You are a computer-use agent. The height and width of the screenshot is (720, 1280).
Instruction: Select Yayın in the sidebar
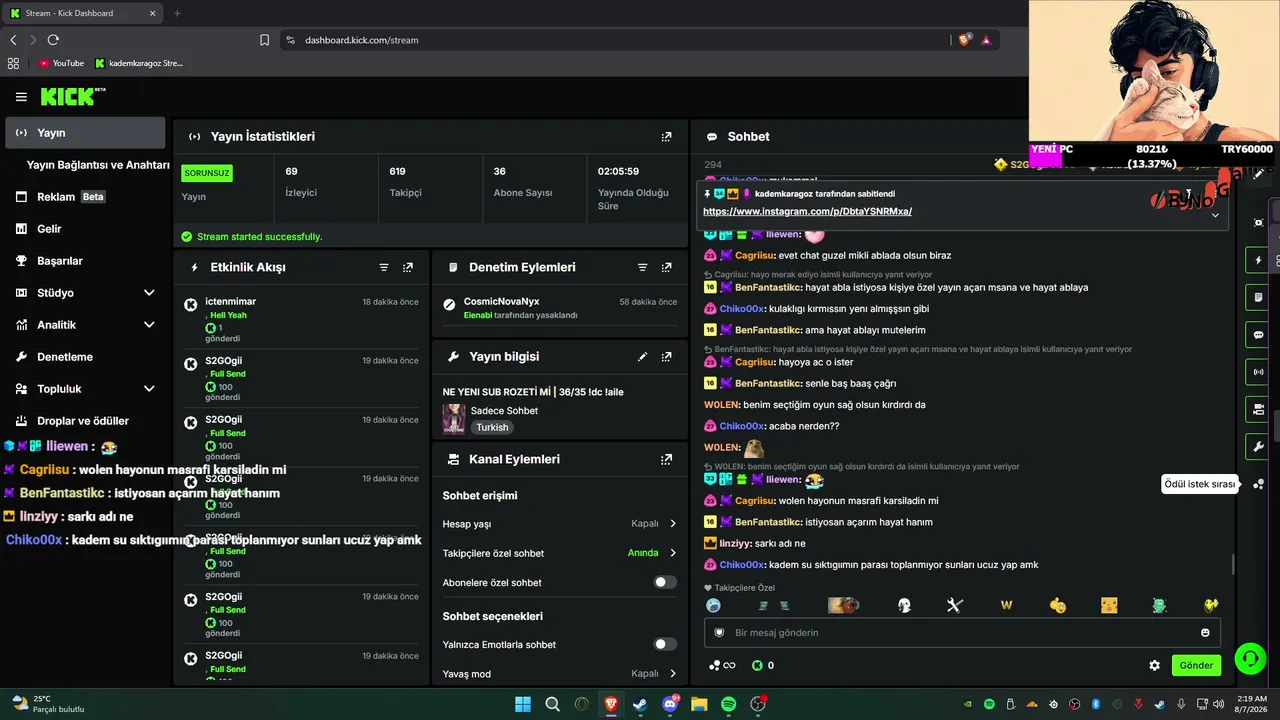click(x=85, y=133)
